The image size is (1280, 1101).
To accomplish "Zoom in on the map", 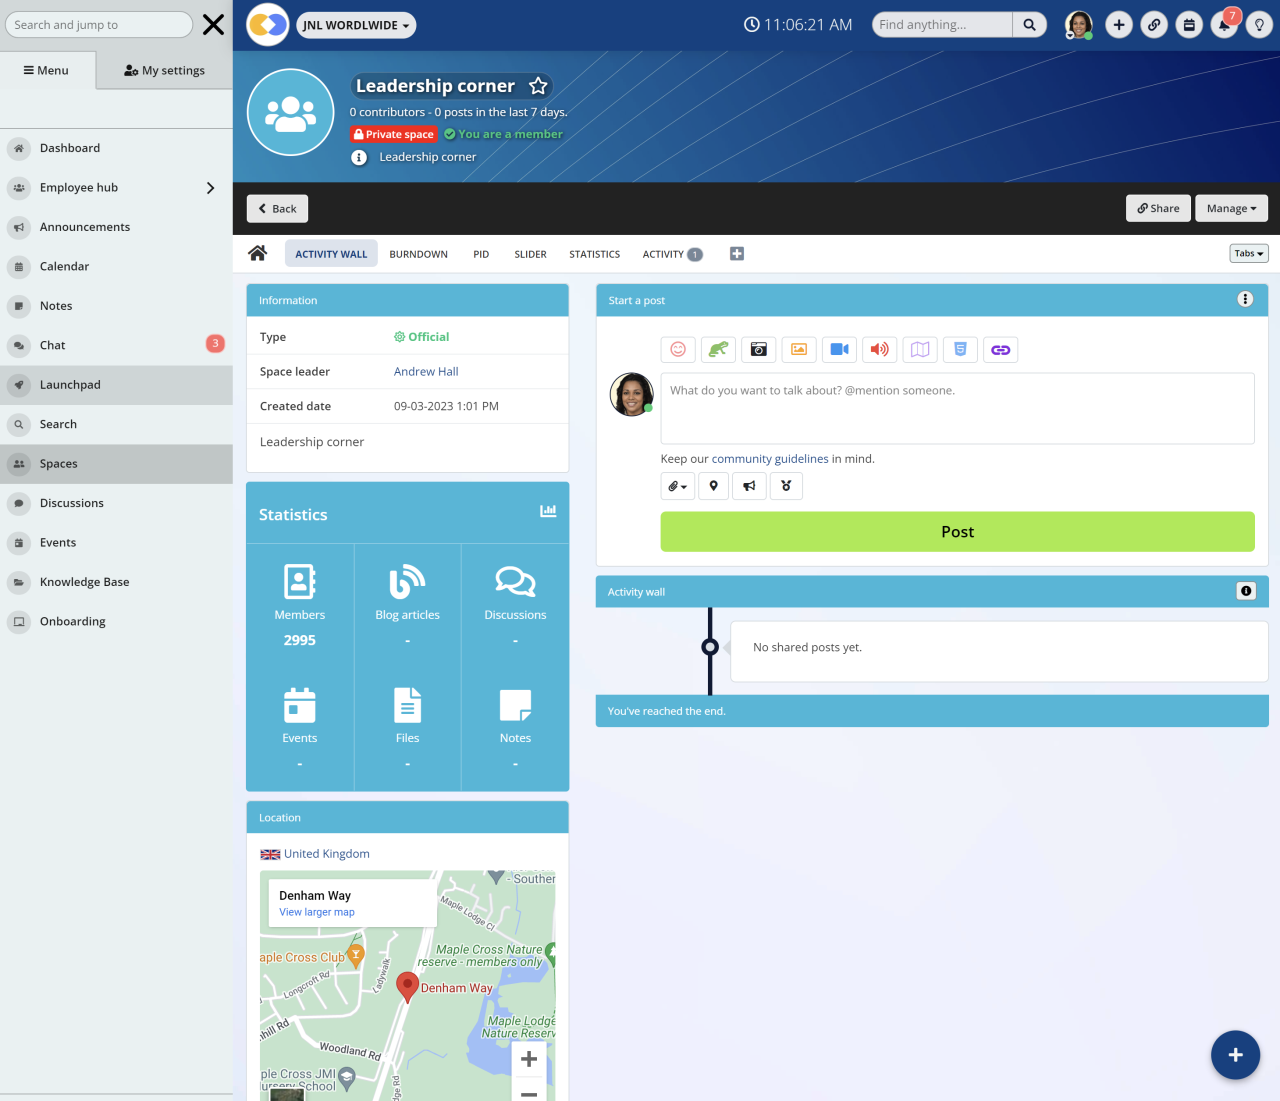I will 529,1059.
